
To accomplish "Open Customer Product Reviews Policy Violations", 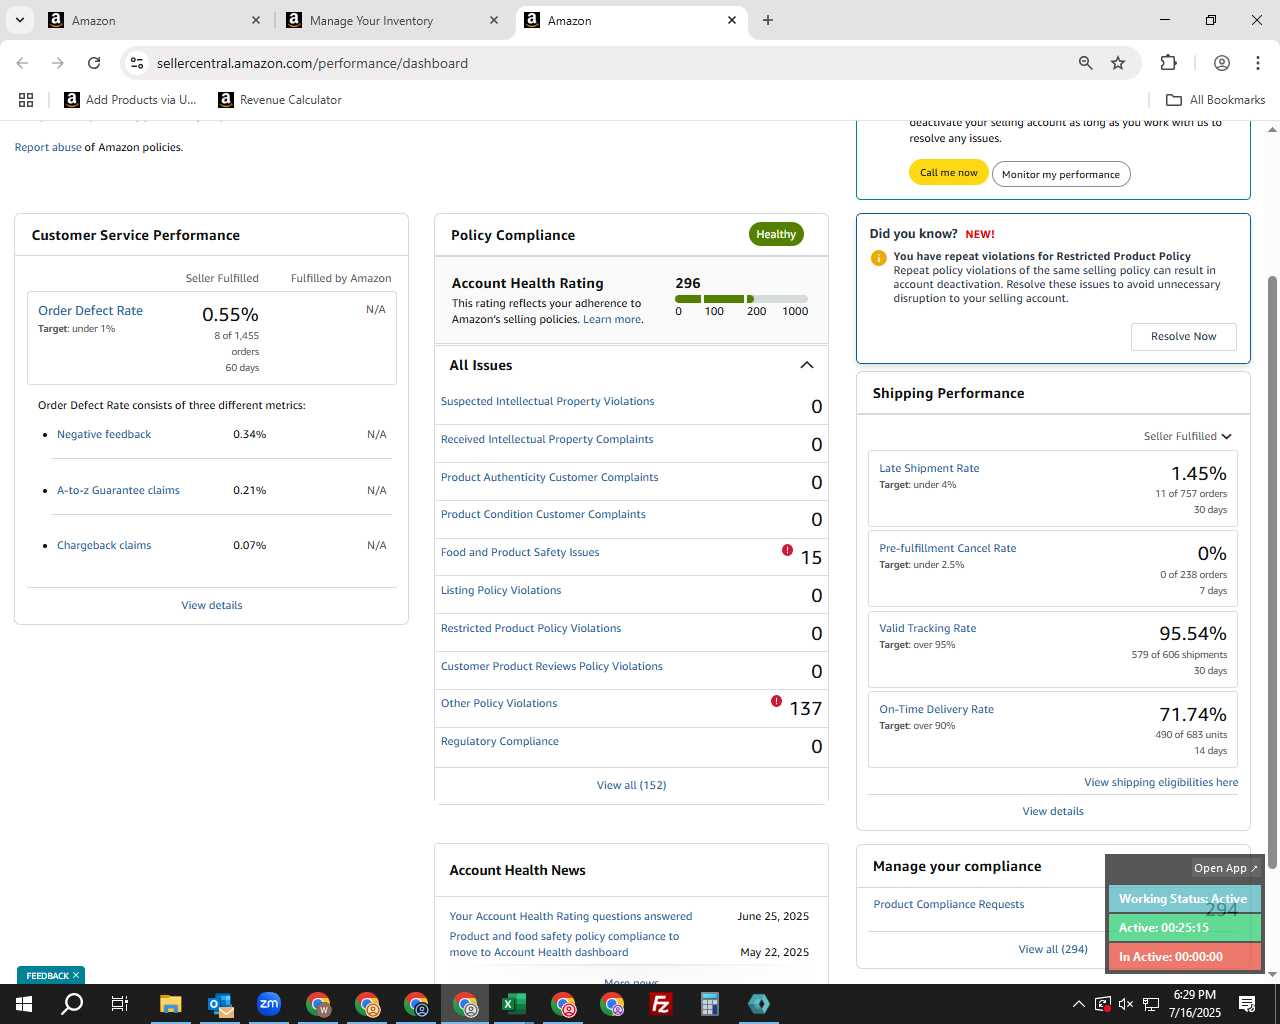I will click(552, 666).
